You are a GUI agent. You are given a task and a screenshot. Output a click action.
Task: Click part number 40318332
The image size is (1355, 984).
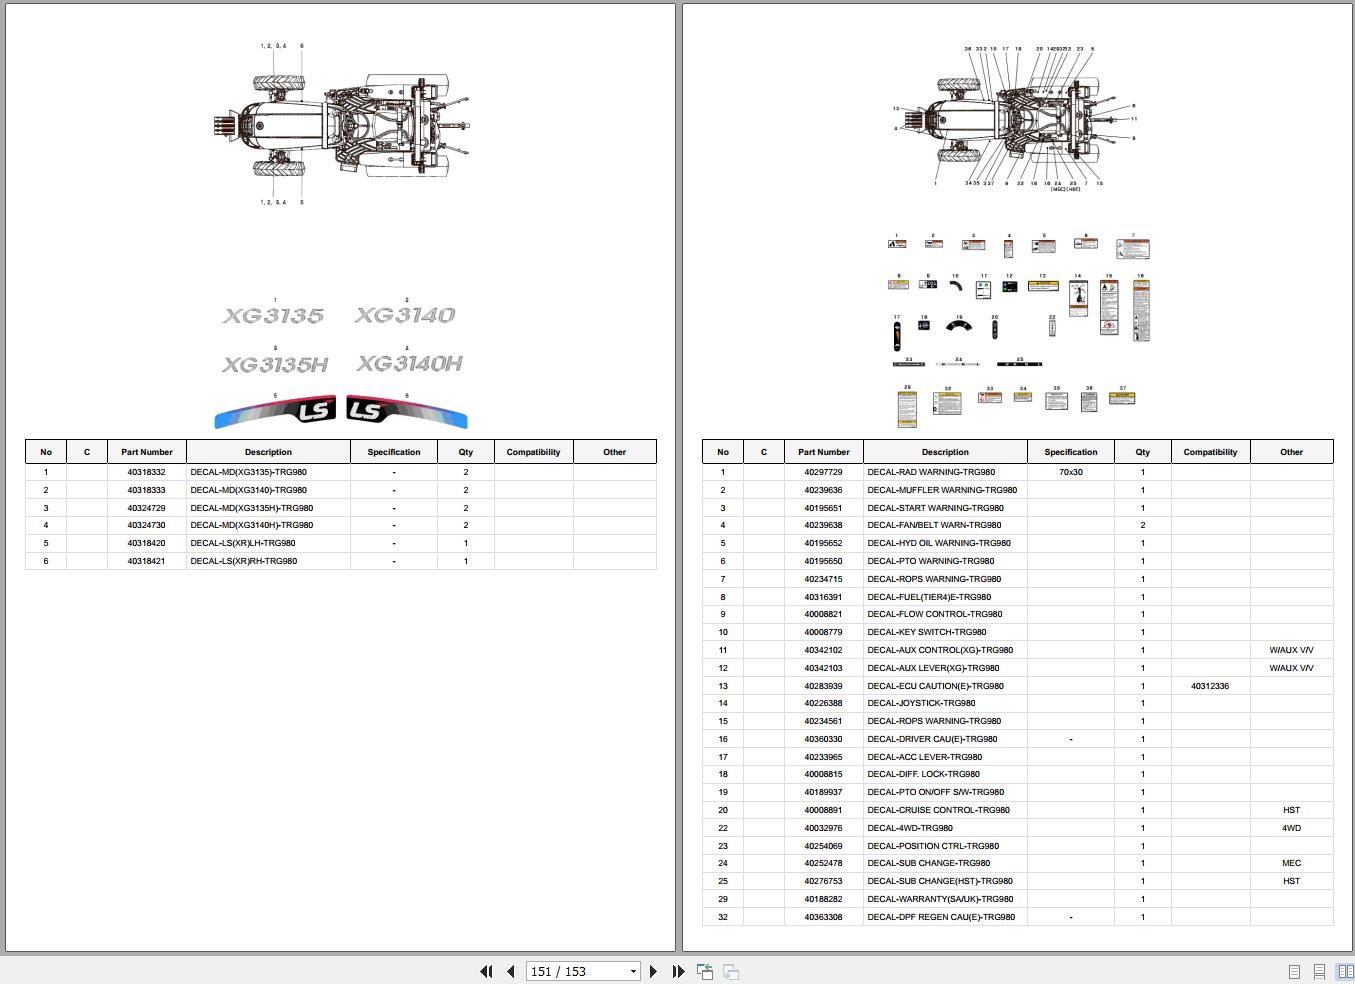pyautogui.click(x=146, y=472)
